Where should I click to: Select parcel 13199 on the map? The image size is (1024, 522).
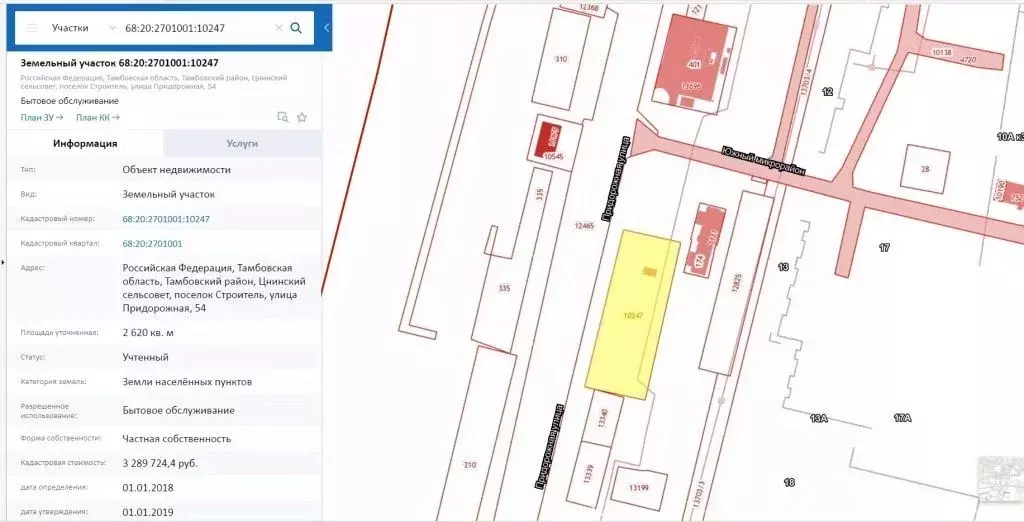(x=639, y=486)
